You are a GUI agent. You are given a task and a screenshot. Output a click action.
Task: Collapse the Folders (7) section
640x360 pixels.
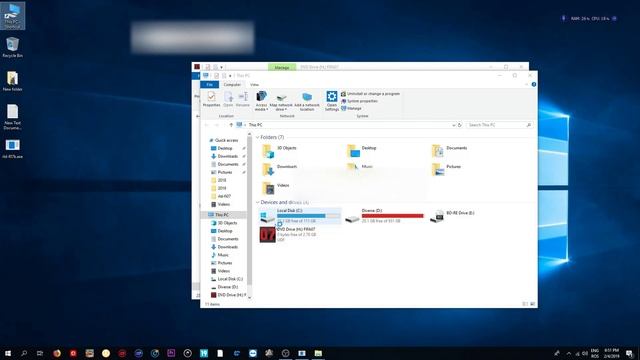258,137
